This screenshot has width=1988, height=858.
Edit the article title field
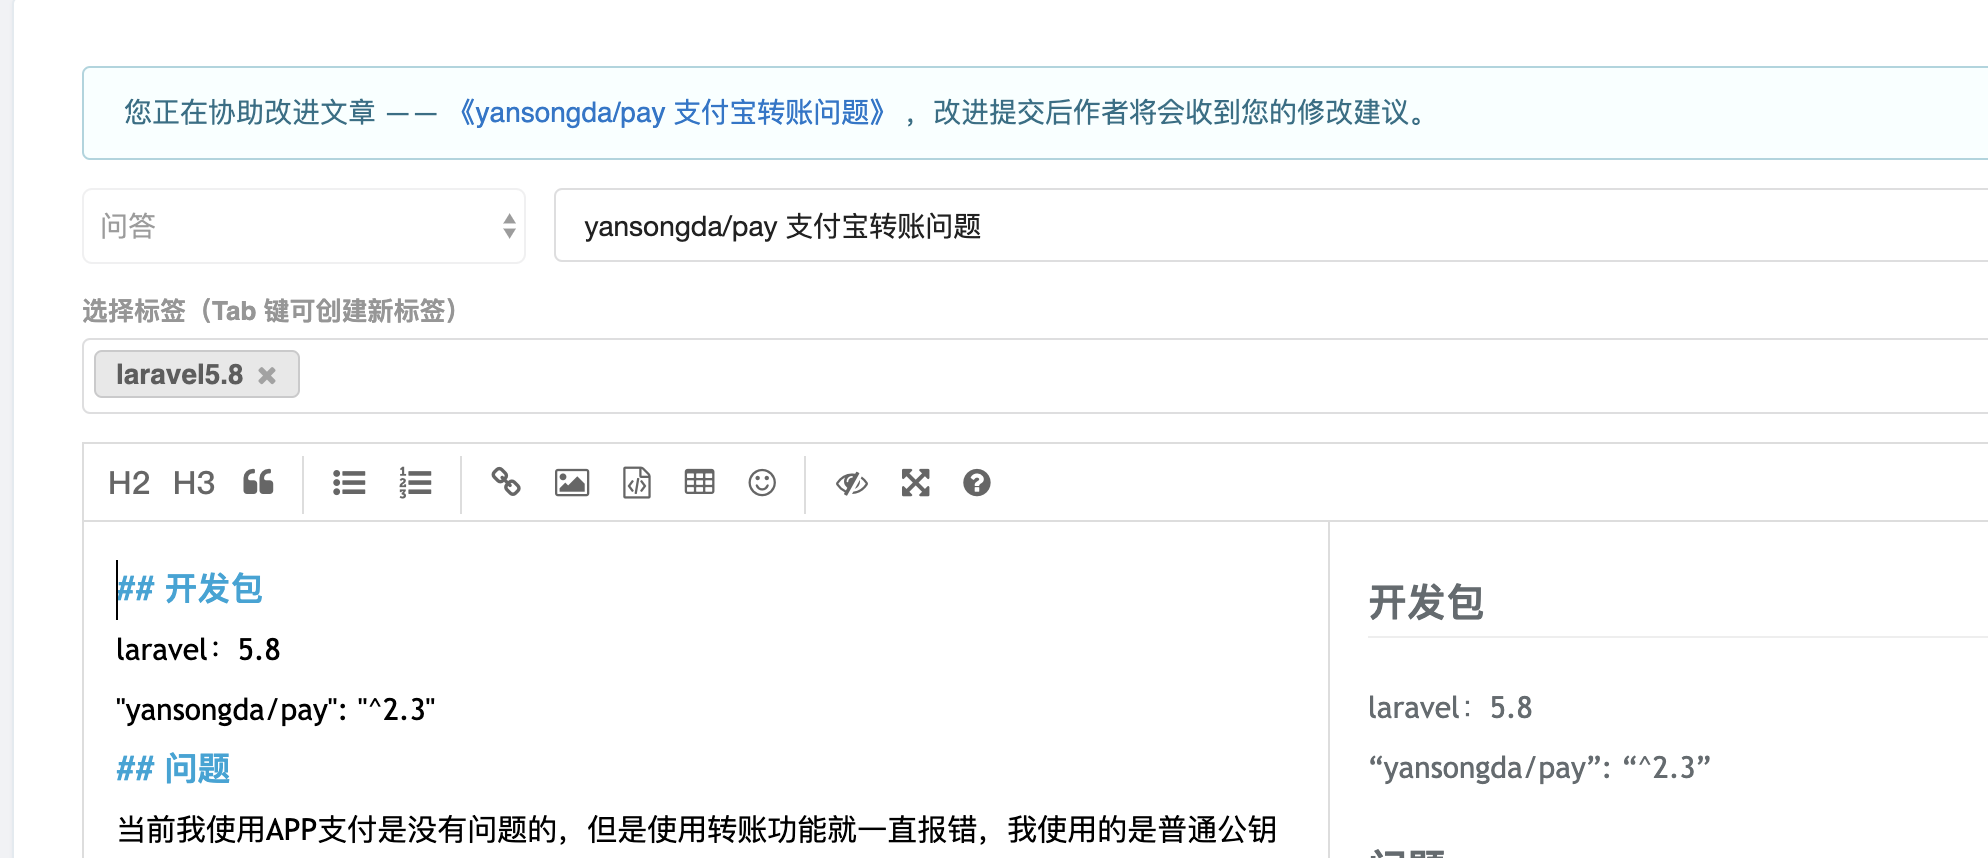[1270, 226]
